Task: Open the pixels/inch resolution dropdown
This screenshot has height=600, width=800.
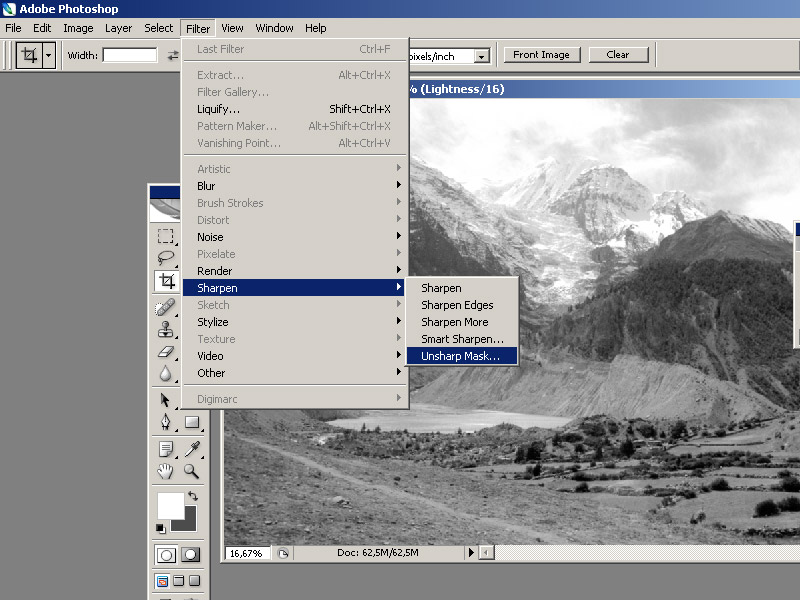Action: point(482,57)
